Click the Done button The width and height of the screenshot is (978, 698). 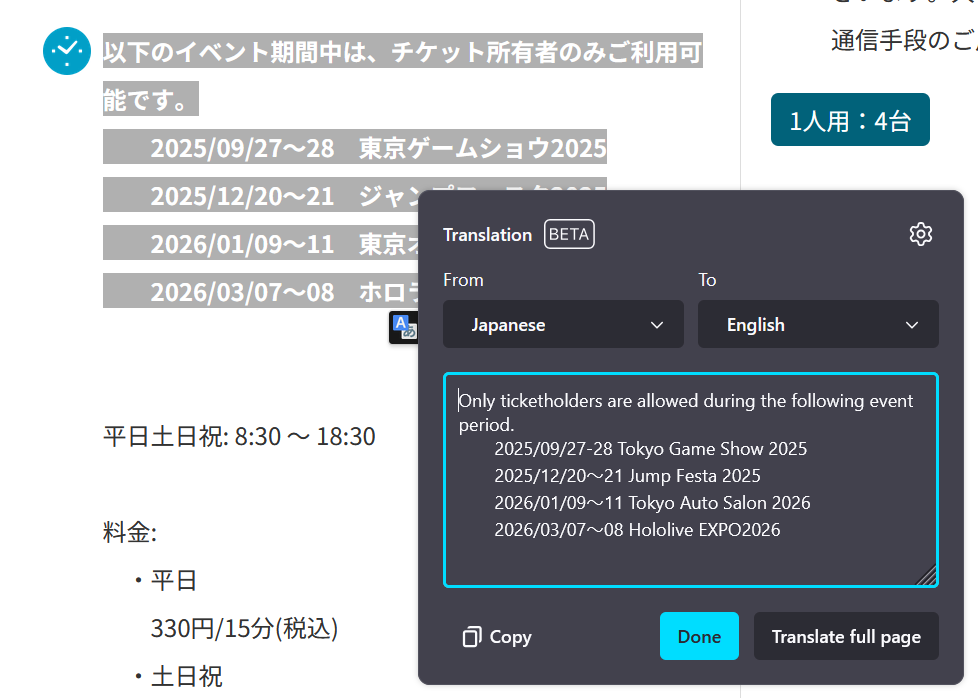[699, 636]
